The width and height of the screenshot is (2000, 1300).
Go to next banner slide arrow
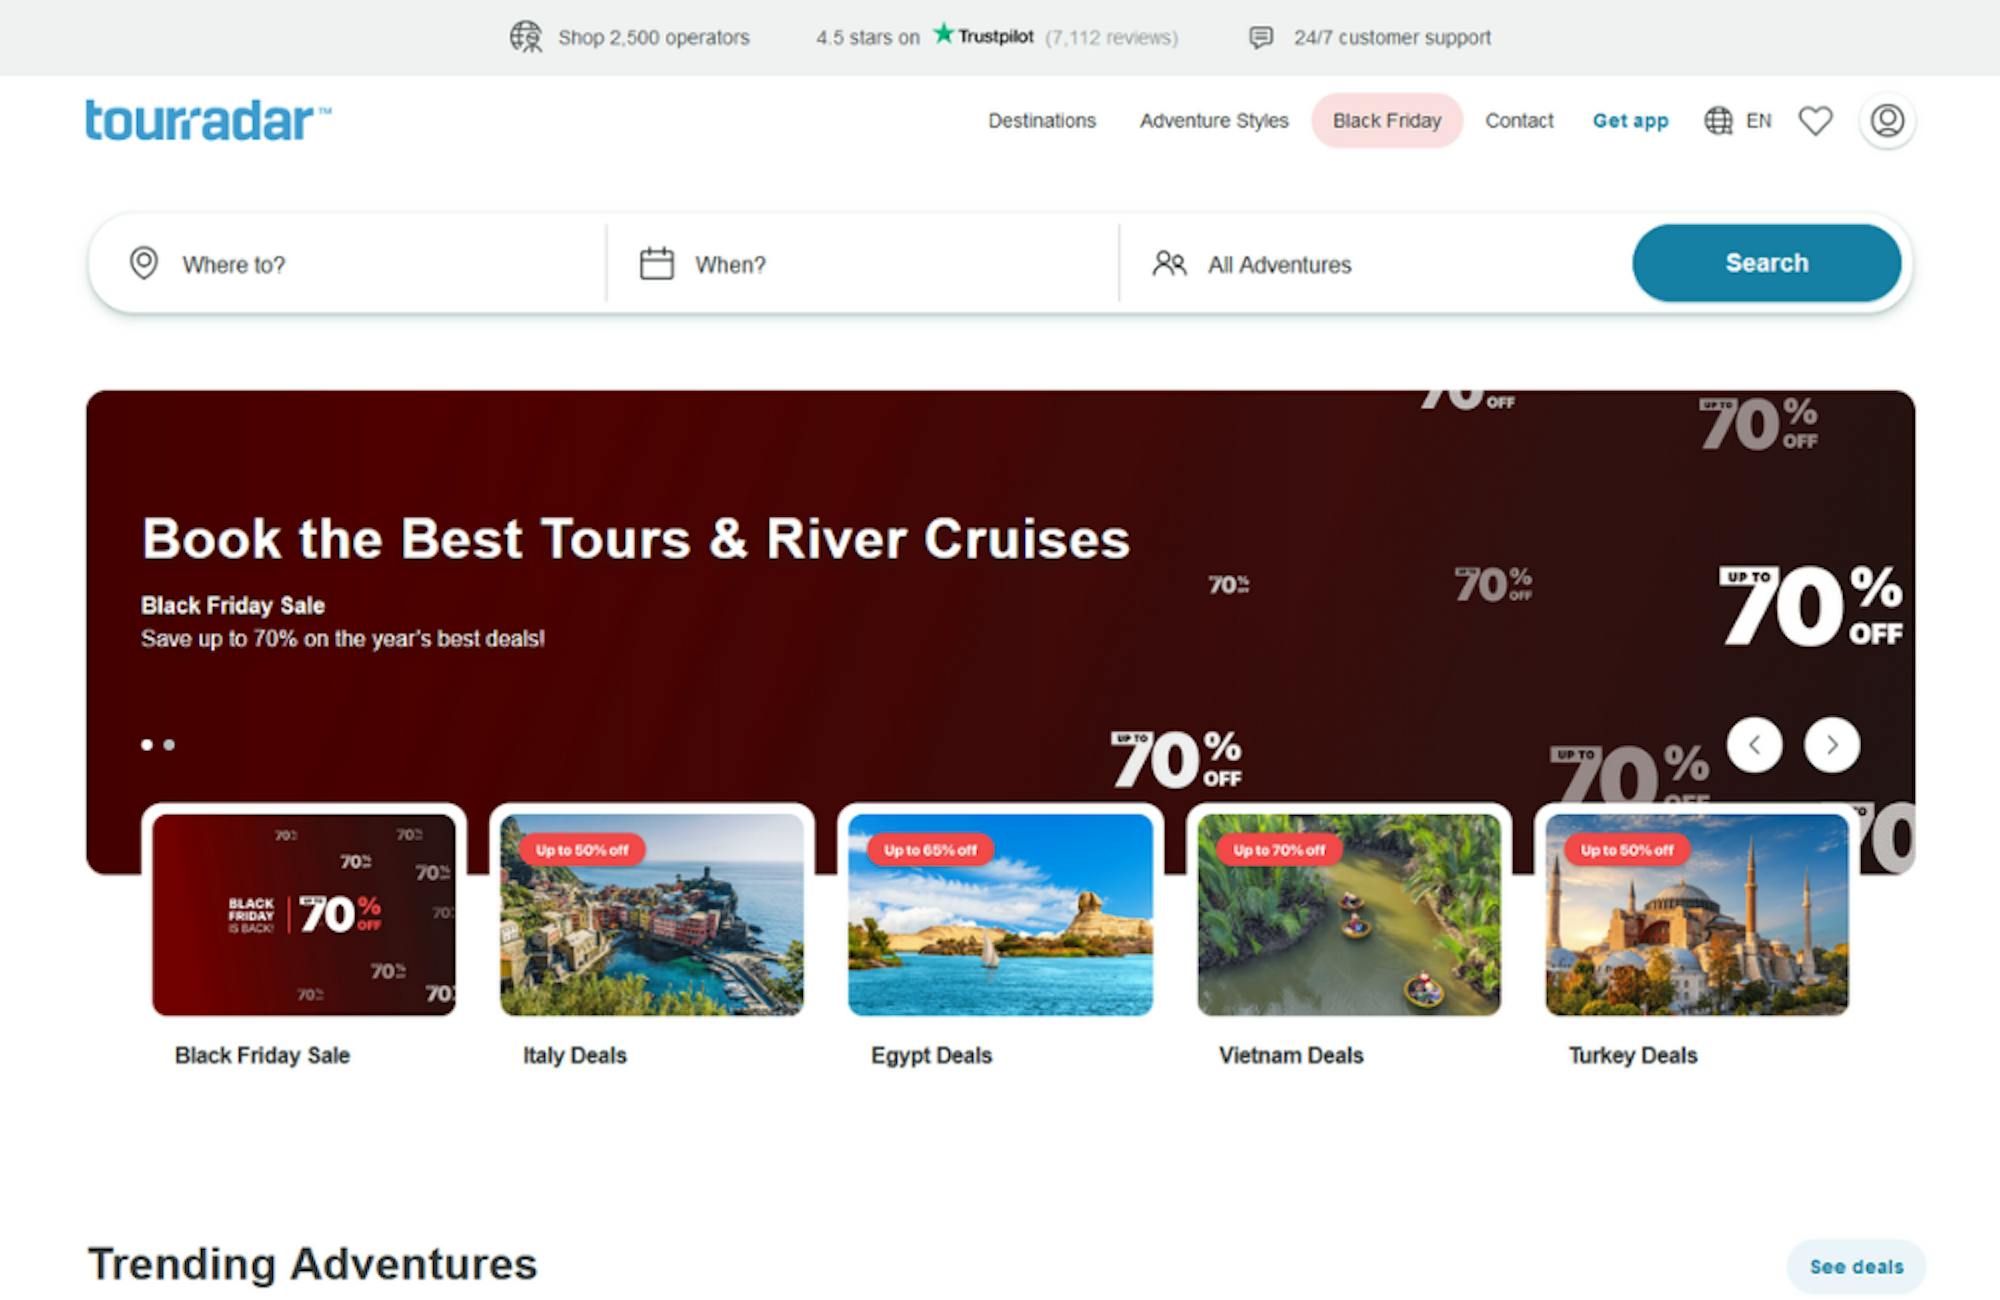pyautogui.click(x=1831, y=745)
